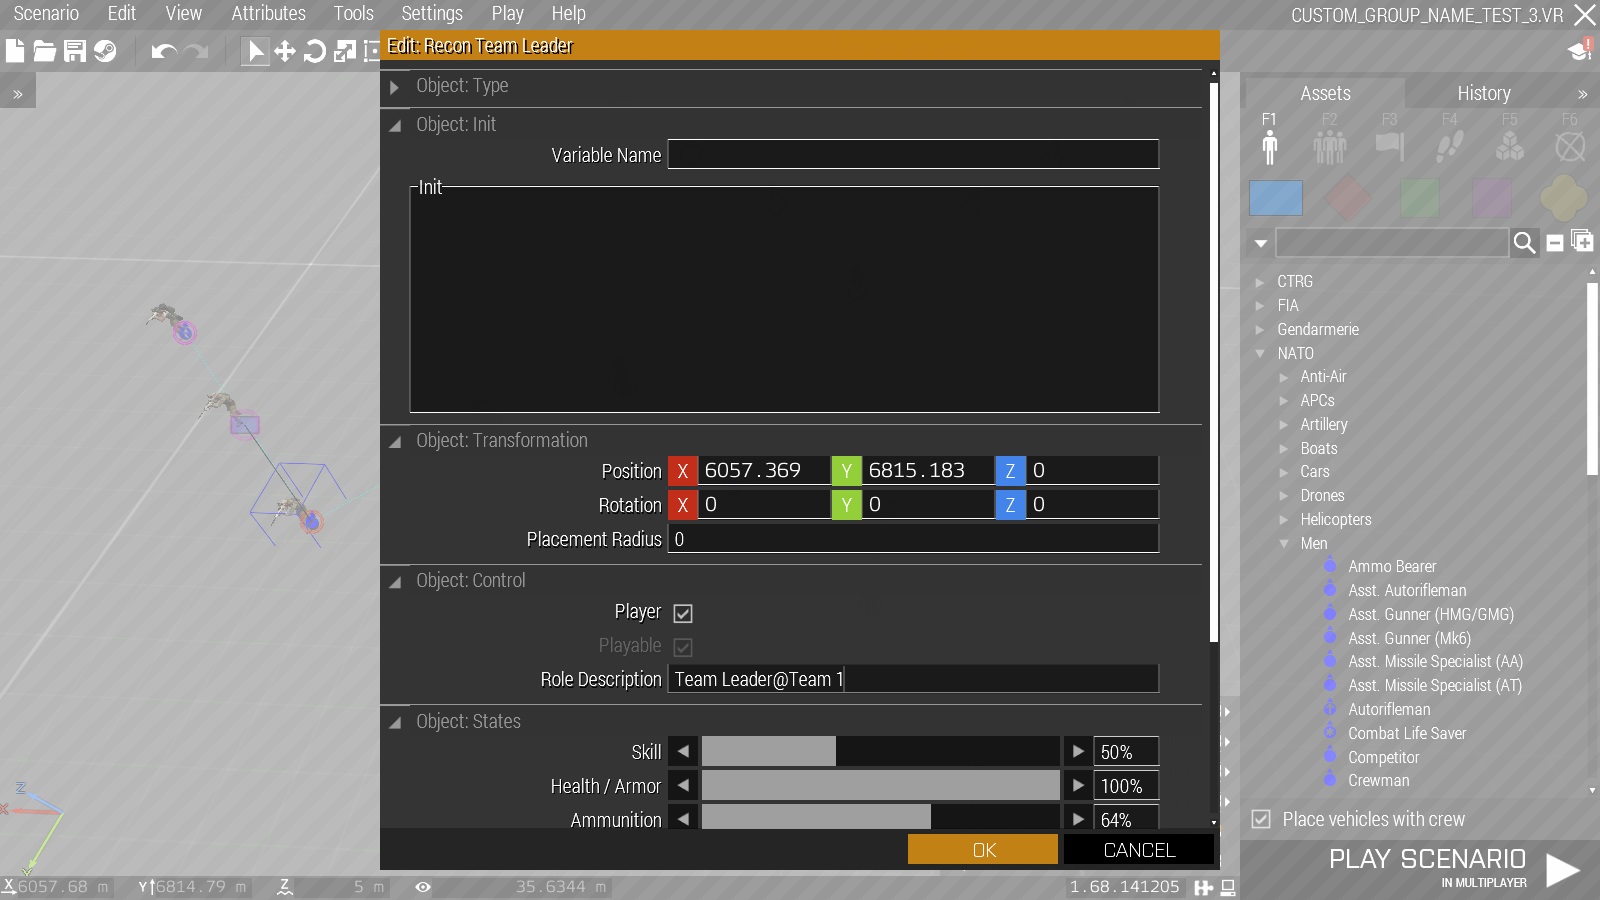Expand all asset tree entries with plus icon
This screenshot has width=1600, height=900.
(1582, 241)
